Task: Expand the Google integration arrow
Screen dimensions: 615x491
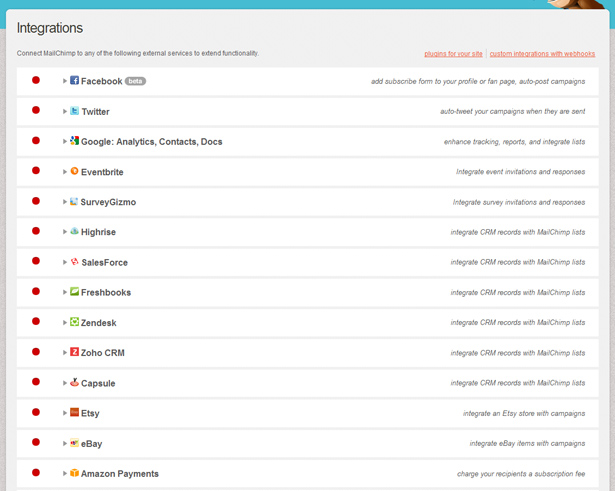Action: click(65, 141)
